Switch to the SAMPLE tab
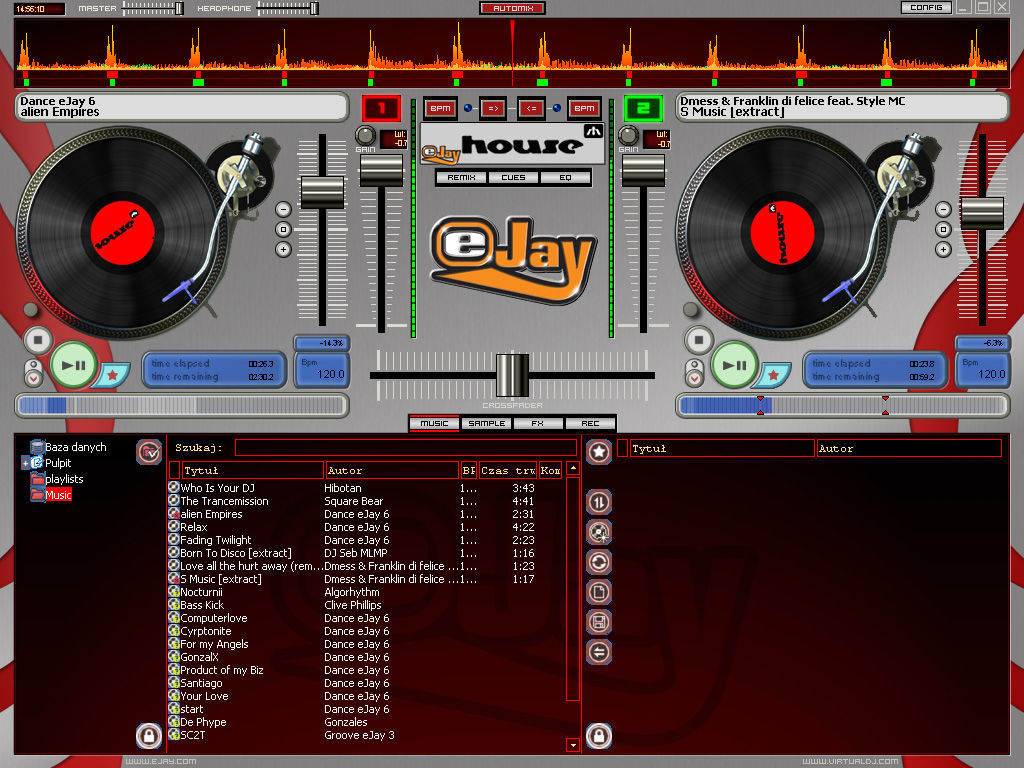Image resolution: width=1024 pixels, height=768 pixels. click(487, 424)
